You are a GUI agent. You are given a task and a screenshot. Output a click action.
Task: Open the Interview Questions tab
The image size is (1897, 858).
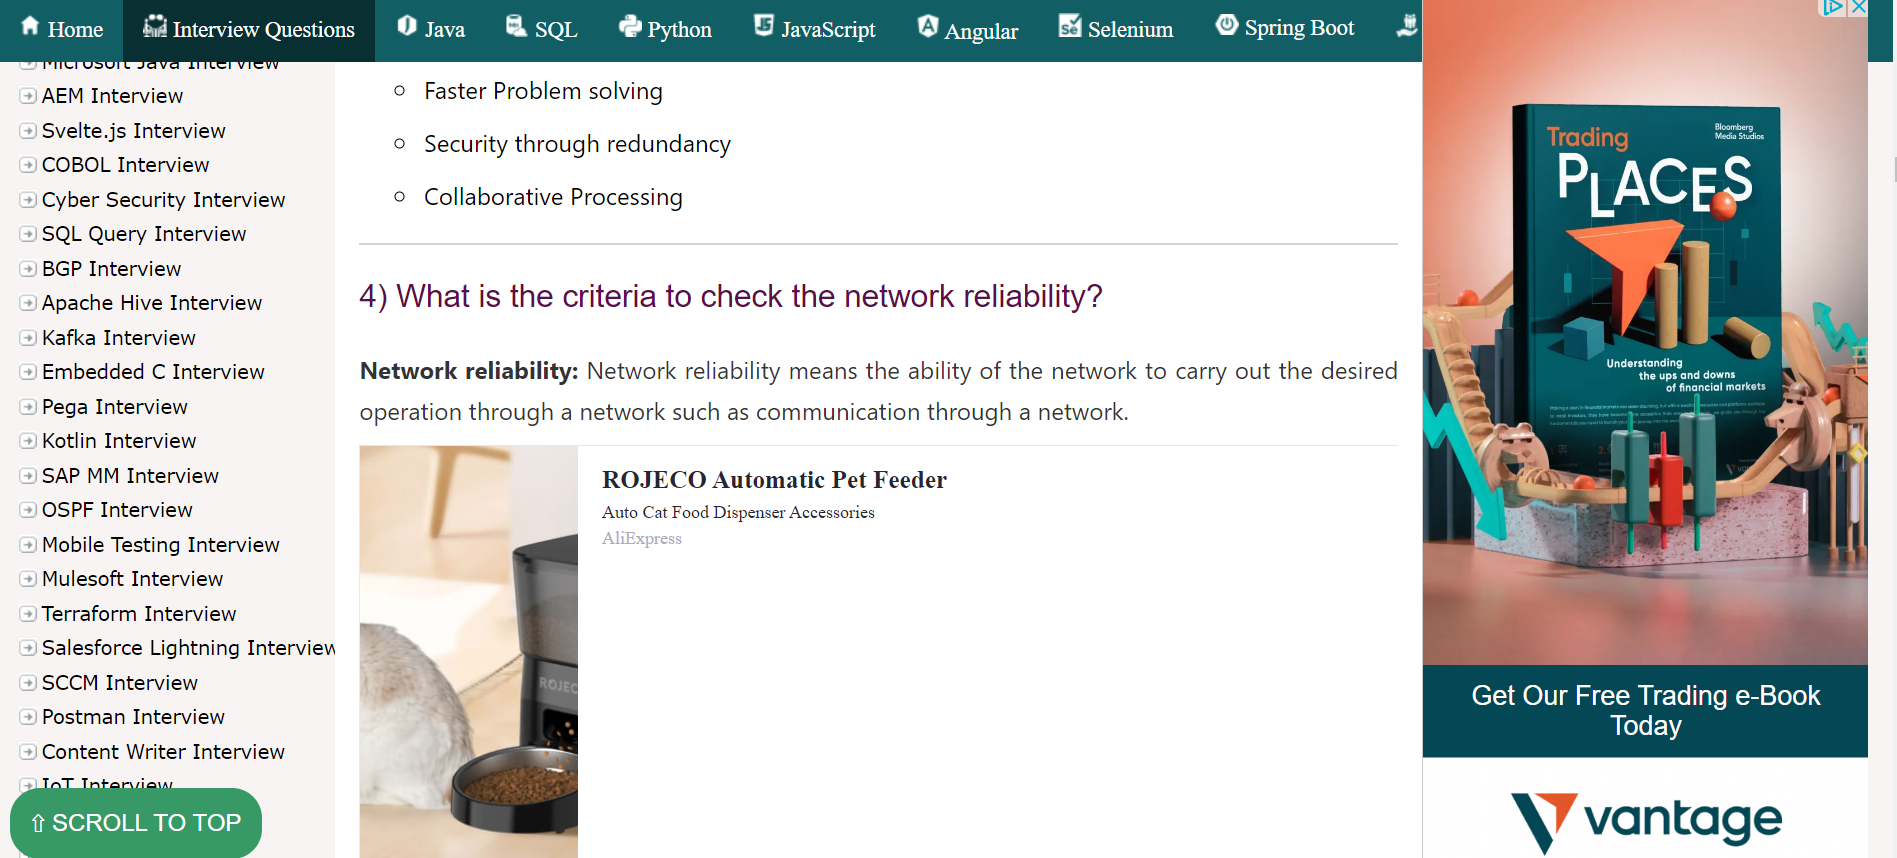(x=249, y=30)
